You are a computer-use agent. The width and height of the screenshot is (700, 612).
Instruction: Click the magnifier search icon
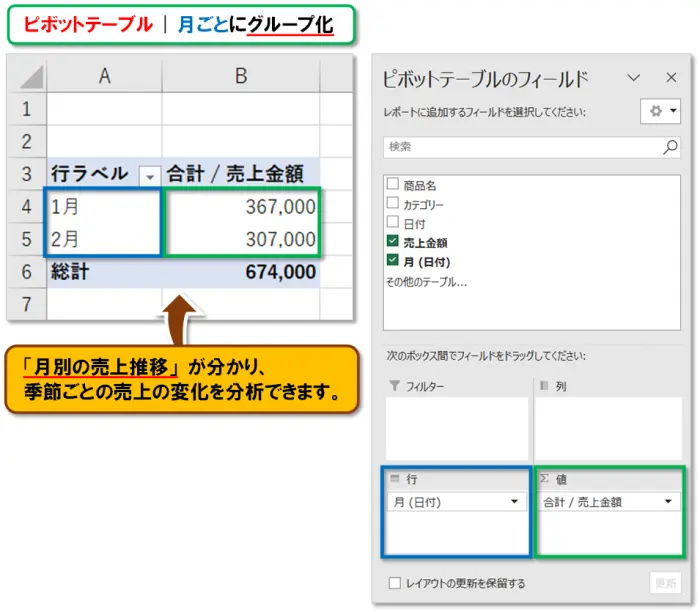point(670,146)
